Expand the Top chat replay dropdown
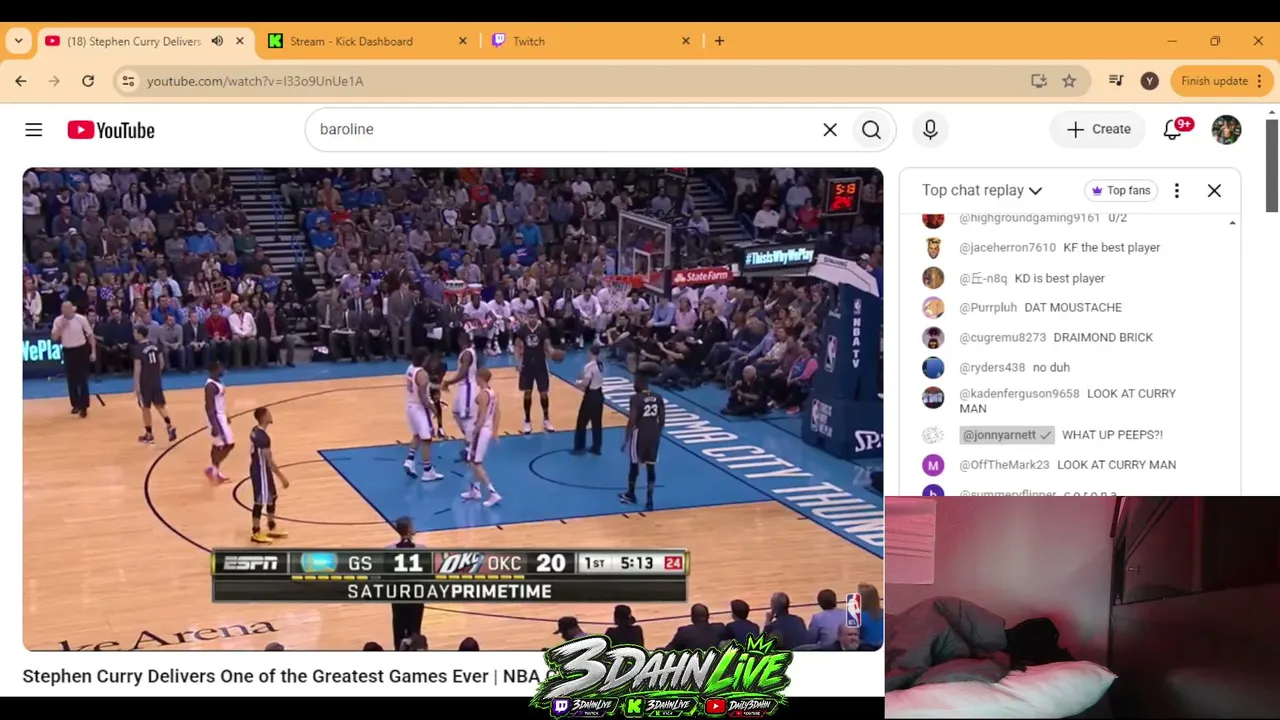The height and width of the screenshot is (720, 1280). 982,190
